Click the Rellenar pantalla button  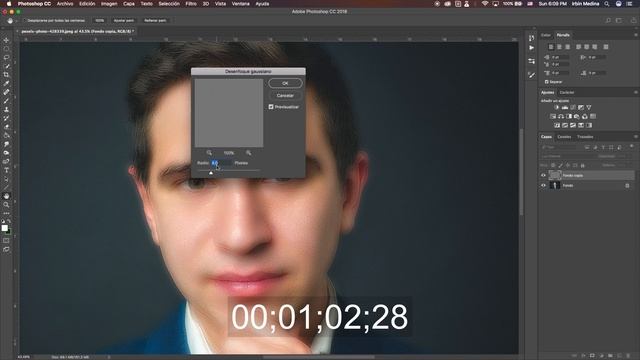pyautogui.click(x=155, y=20)
